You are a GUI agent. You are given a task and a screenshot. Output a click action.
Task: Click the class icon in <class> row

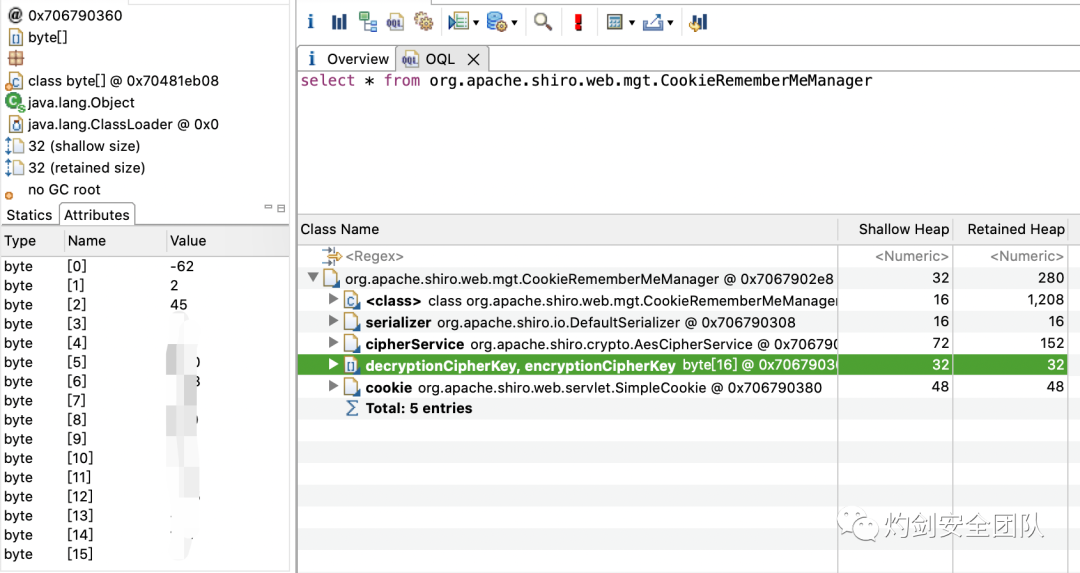click(351, 300)
